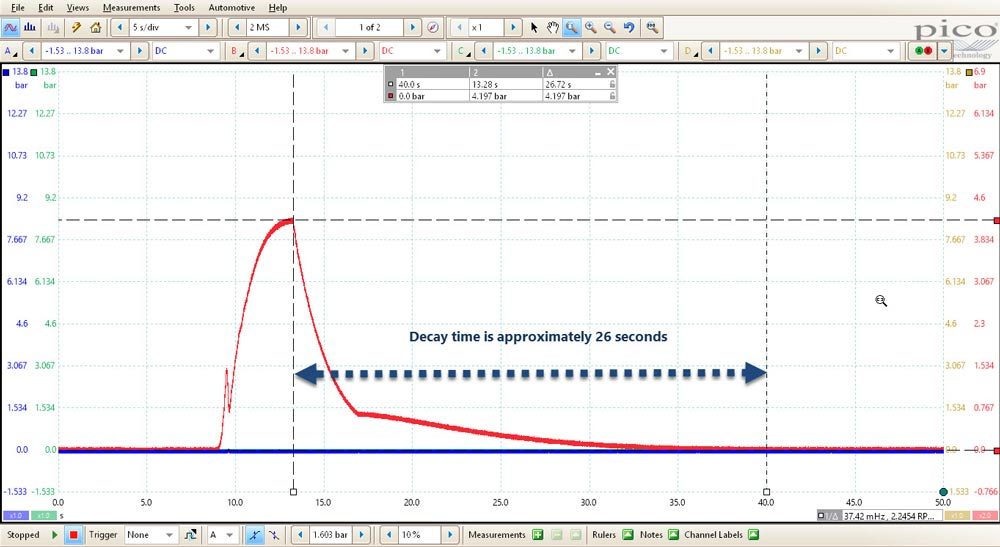Select the hand pan tool
The image size is (1000, 547).
click(552, 27)
